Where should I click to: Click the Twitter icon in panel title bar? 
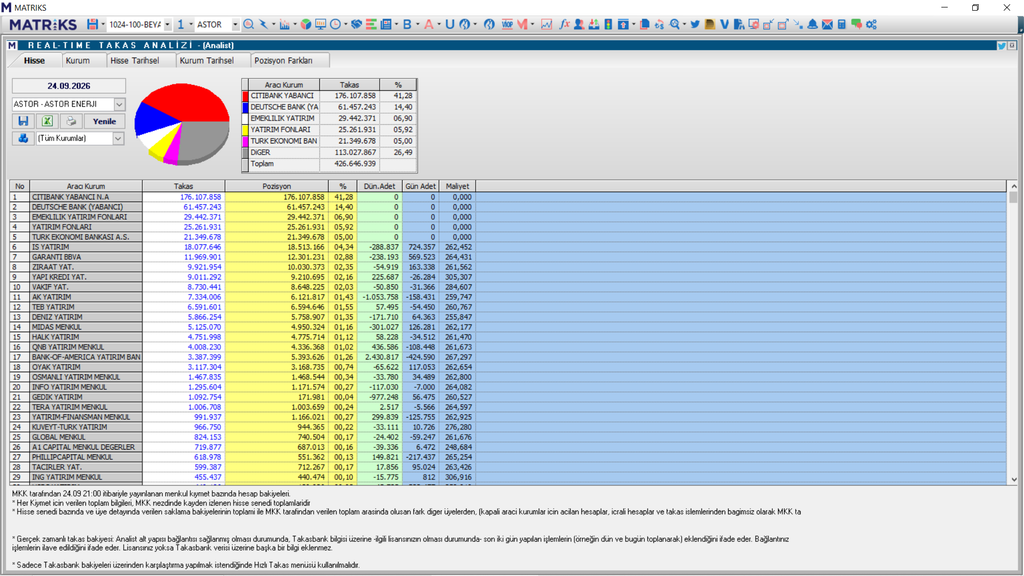coord(1001,45)
